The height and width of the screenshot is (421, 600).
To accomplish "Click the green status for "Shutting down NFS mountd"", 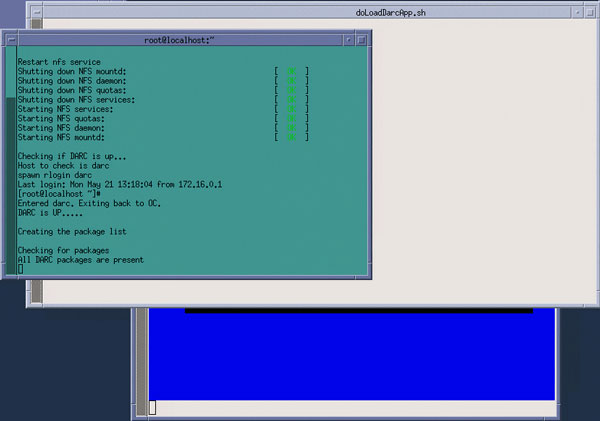I will click(292, 72).
